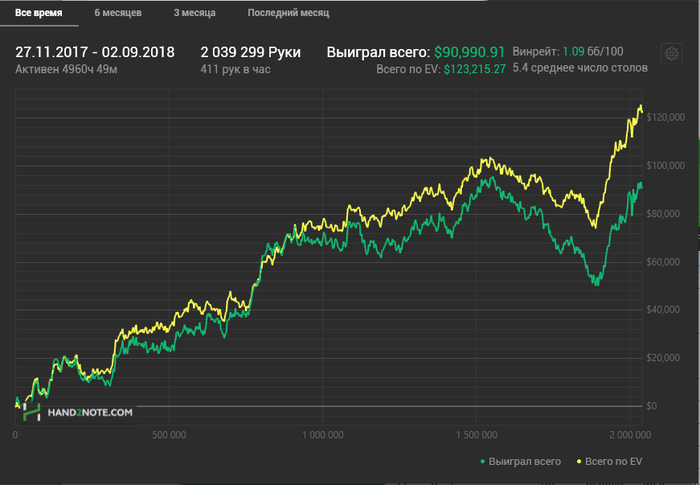The image size is (700, 485).
Task: Click the '1 000 000' x-axis label
Action: pos(323,435)
